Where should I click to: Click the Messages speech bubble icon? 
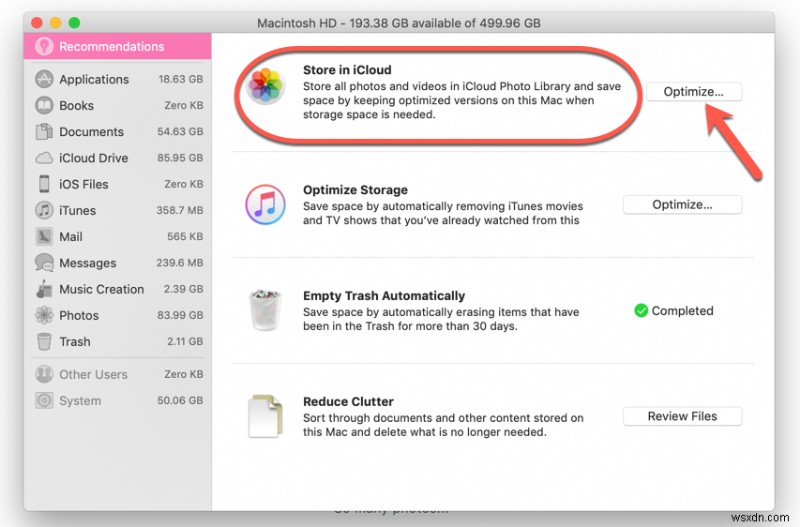[x=44, y=263]
